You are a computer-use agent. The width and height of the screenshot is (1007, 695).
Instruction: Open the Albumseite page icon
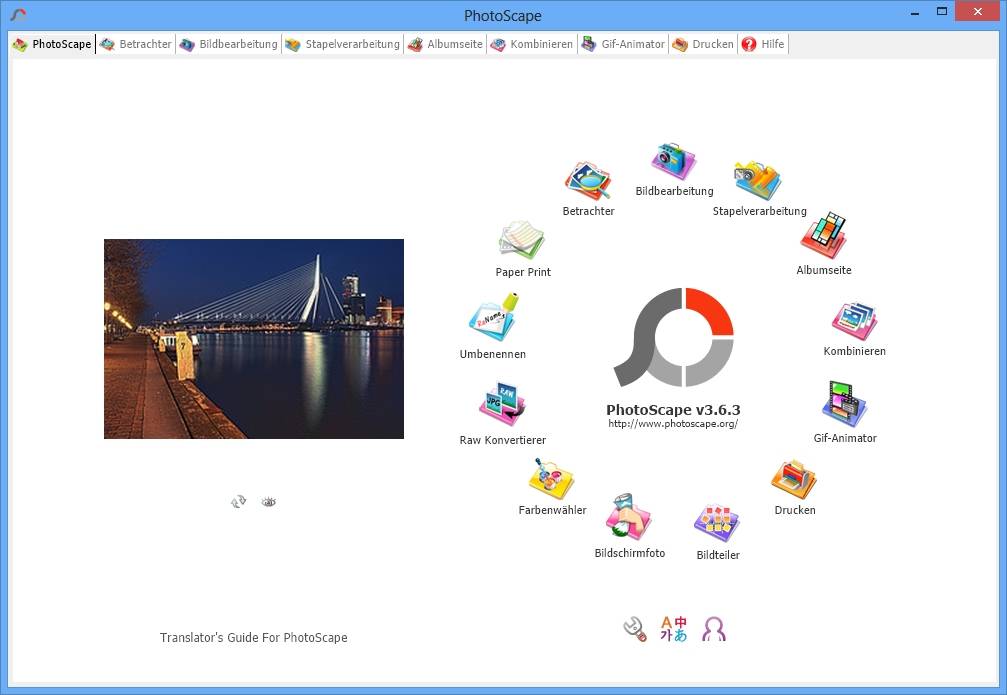click(x=824, y=237)
